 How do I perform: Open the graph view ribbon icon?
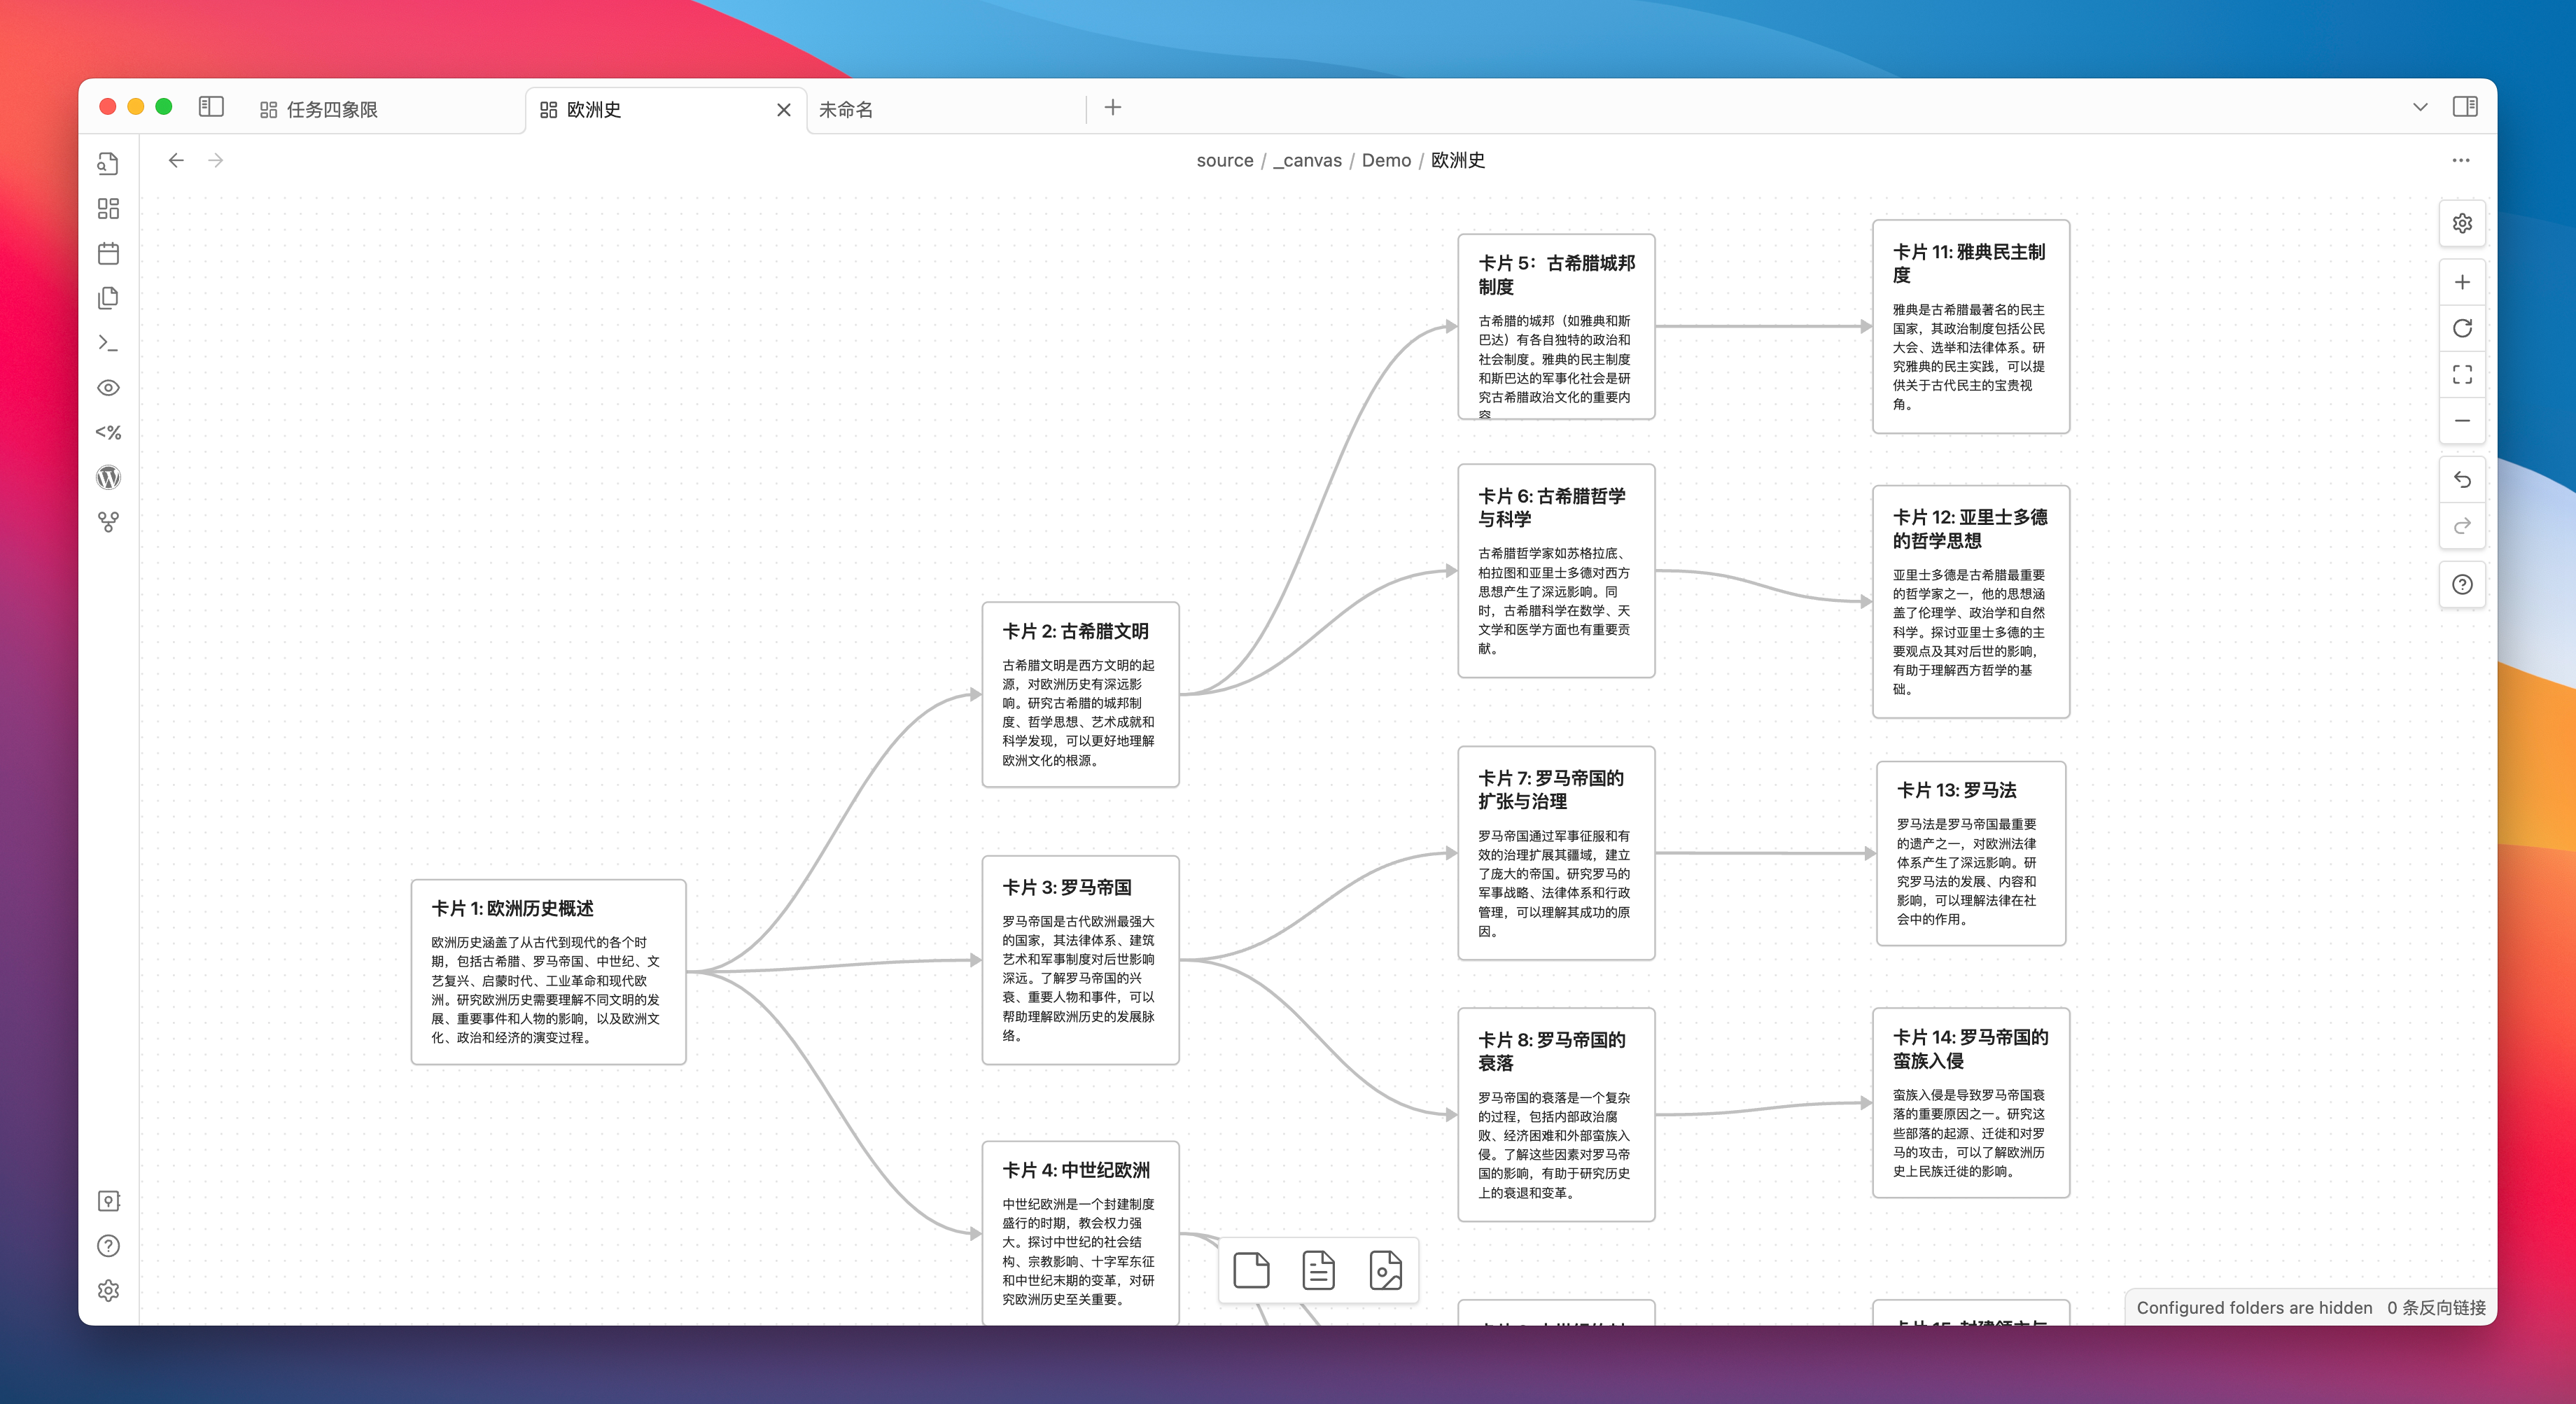[108, 522]
